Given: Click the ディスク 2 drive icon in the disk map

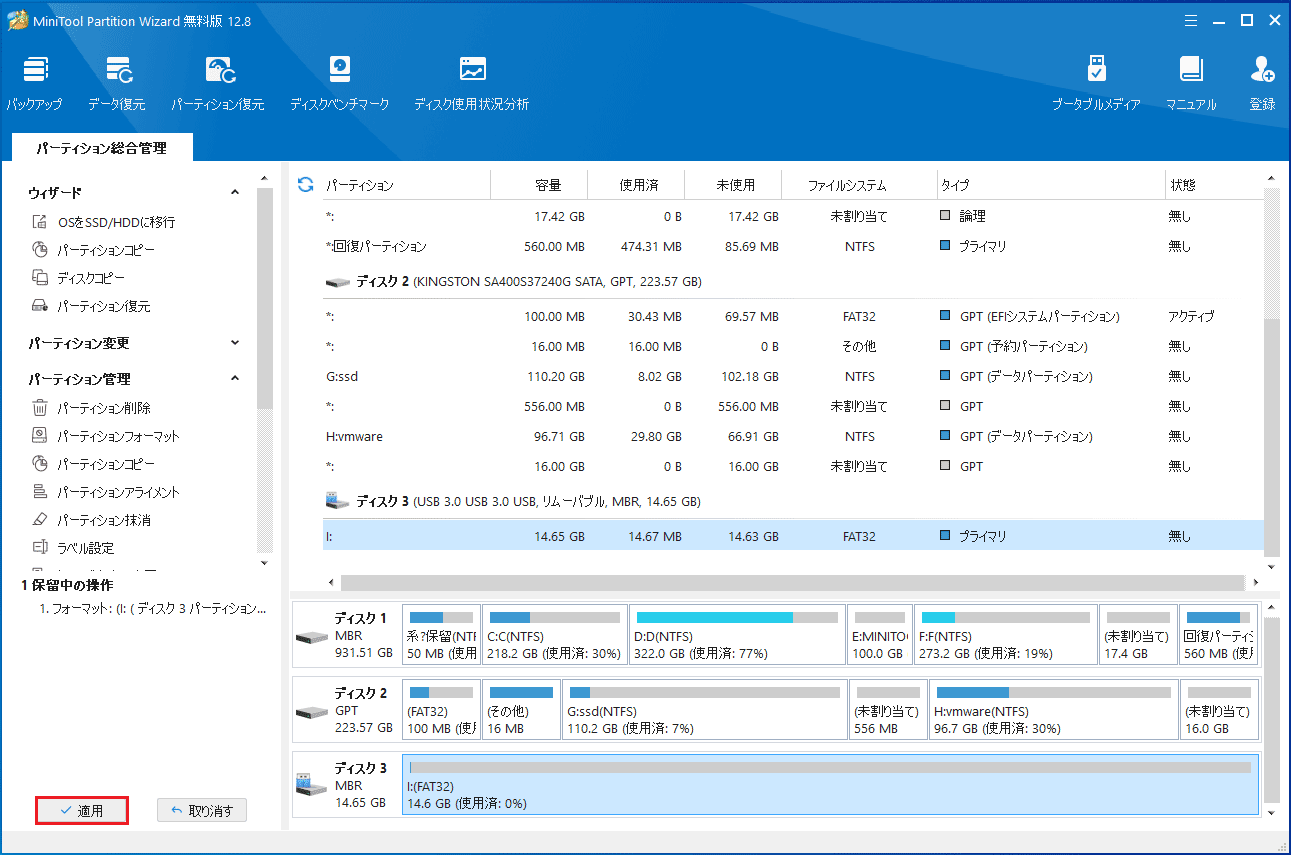Looking at the screenshot, I should click(311, 712).
